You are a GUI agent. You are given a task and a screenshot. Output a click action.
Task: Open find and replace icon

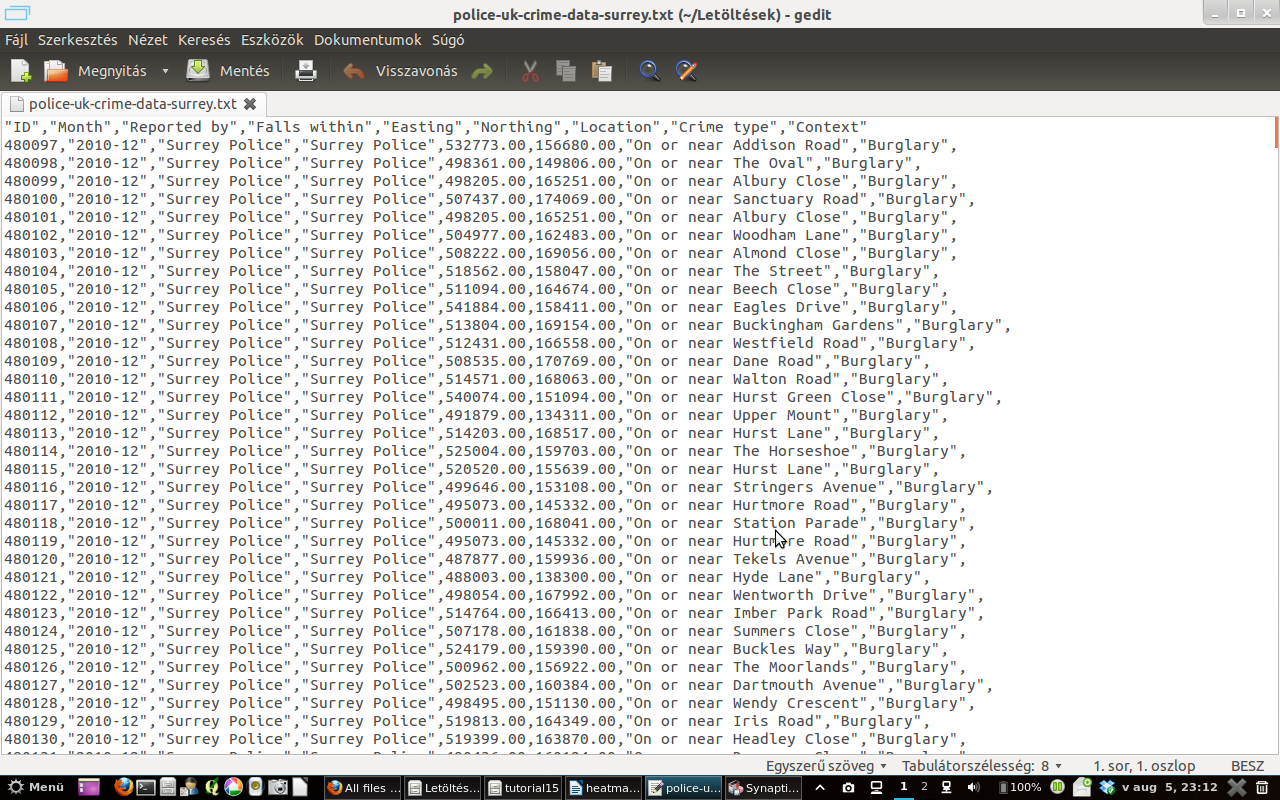click(686, 71)
